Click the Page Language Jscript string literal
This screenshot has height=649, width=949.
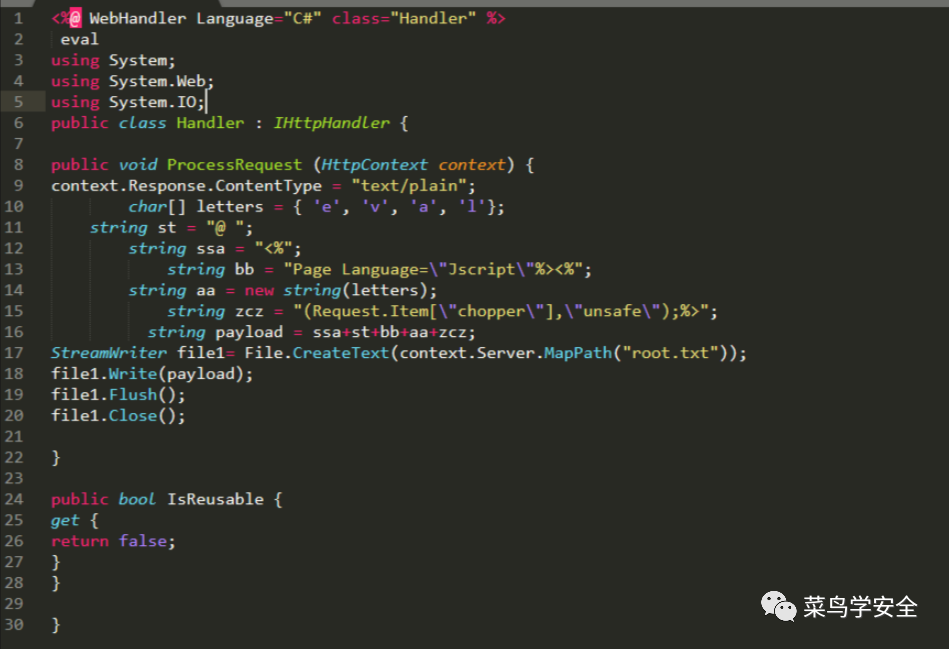[x=433, y=269]
